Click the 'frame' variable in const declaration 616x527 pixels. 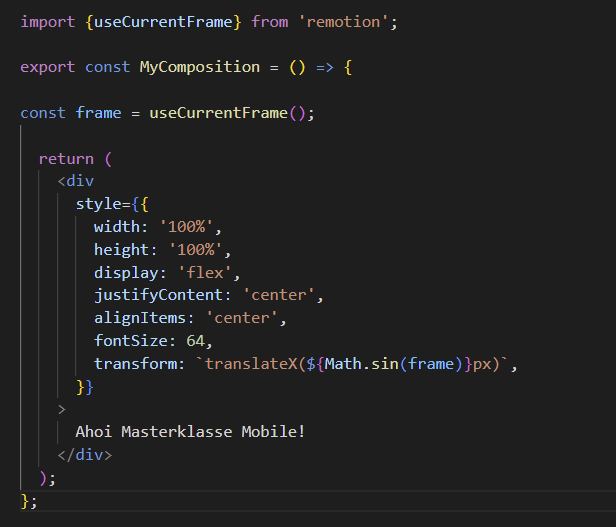click(x=99, y=113)
